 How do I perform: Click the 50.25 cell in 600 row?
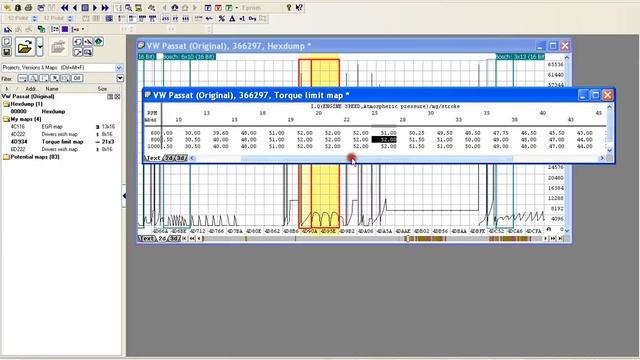(416, 133)
